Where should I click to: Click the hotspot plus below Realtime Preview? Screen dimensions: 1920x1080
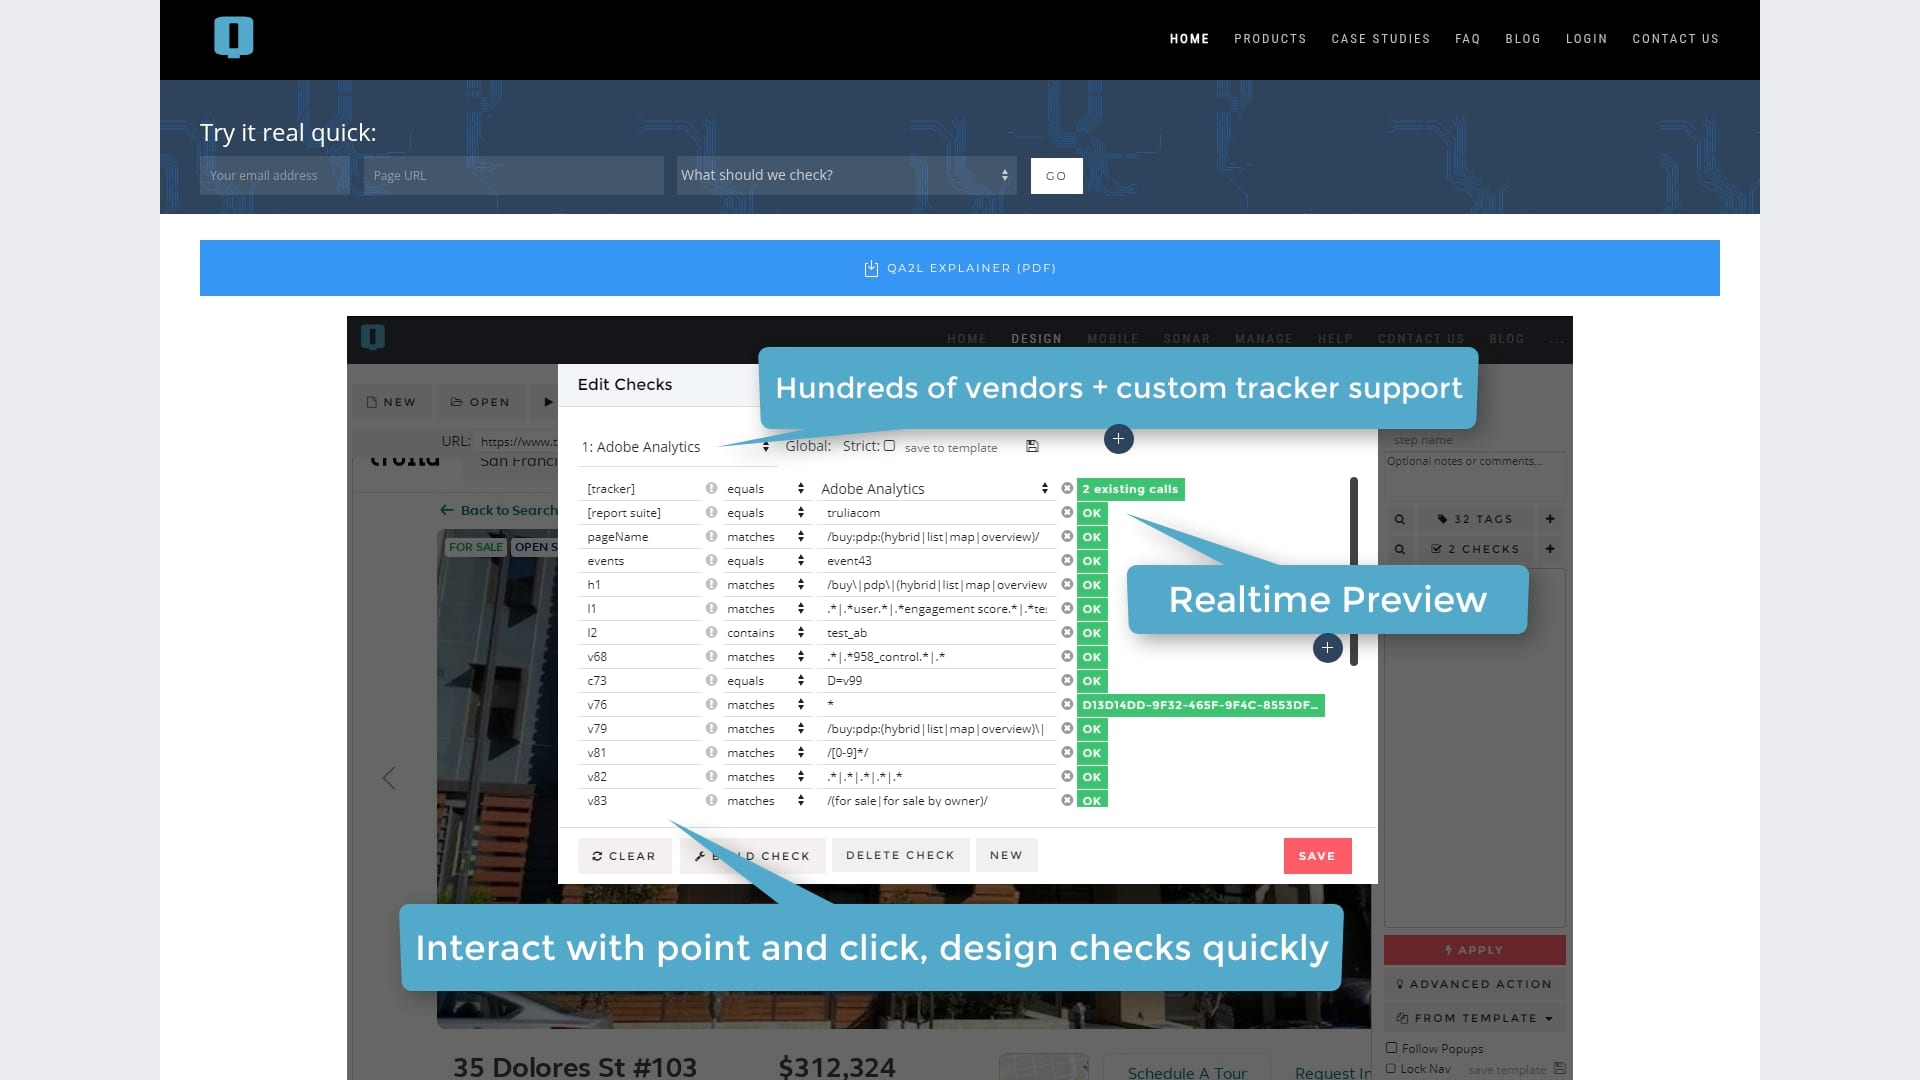(x=1327, y=648)
